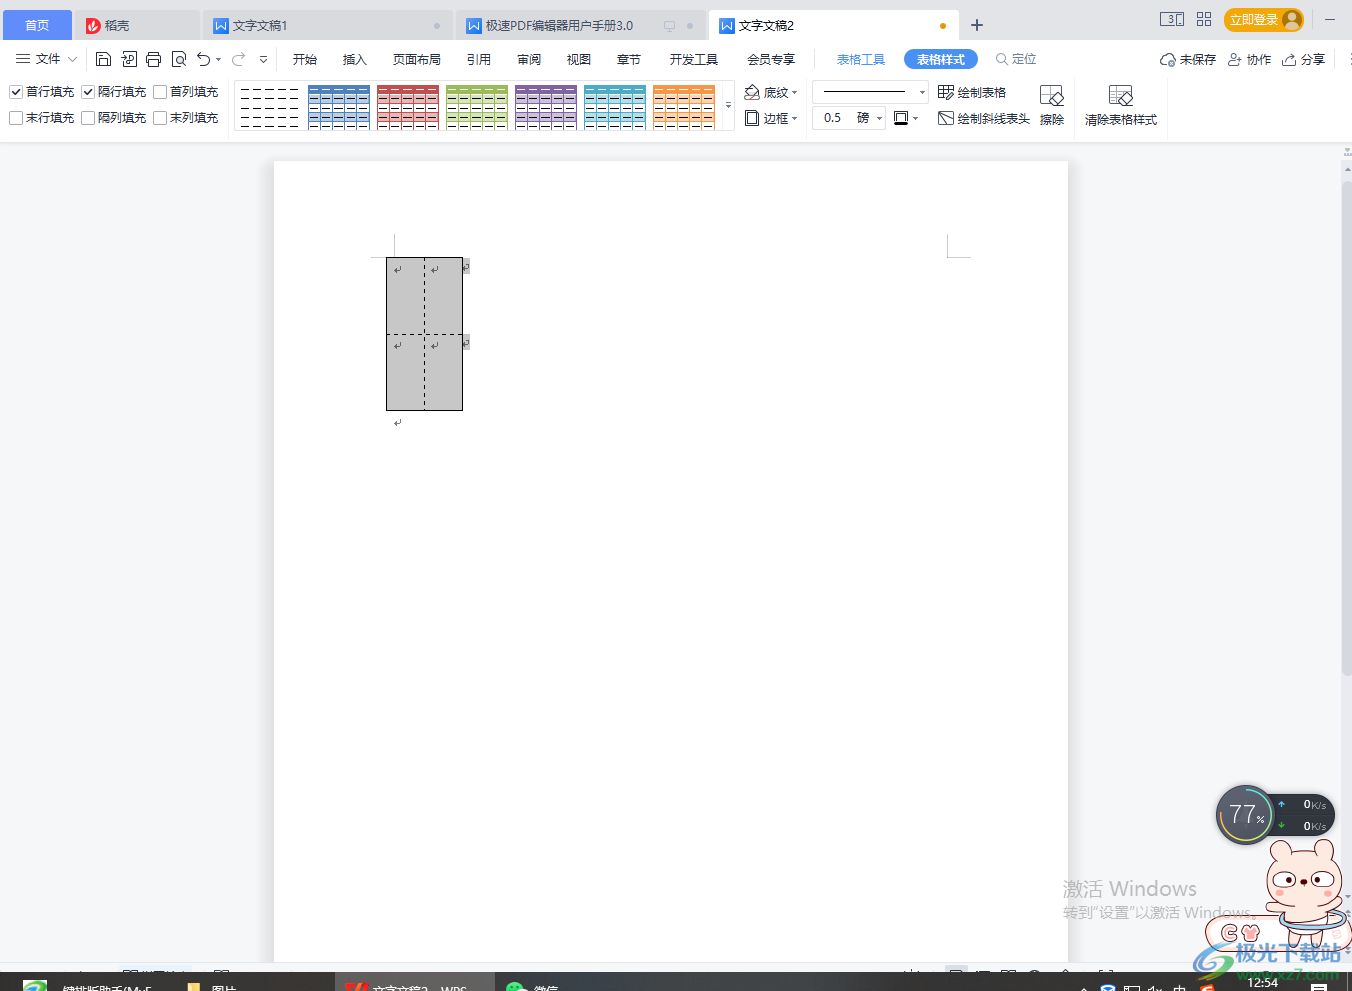The height and width of the screenshot is (991, 1352).
Task: Open the Borders dropdown arrow (边框)
Action: click(795, 119)
